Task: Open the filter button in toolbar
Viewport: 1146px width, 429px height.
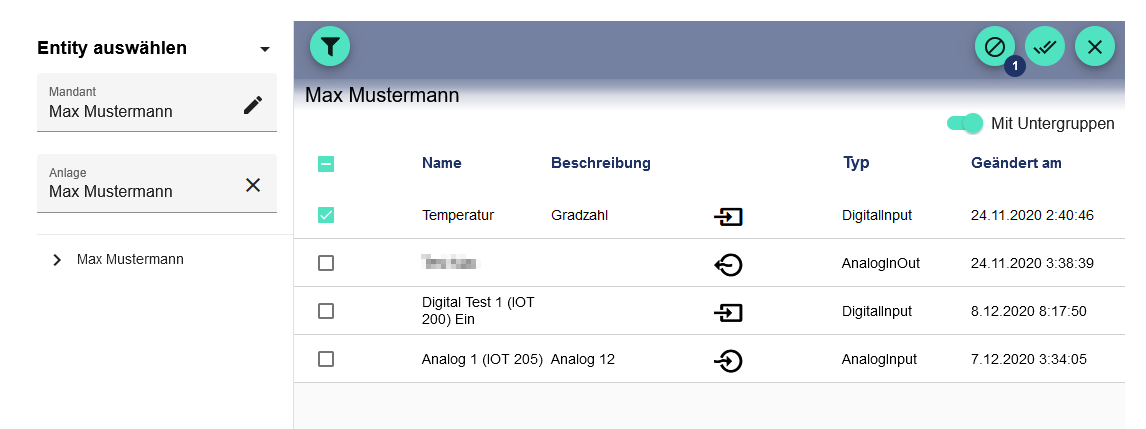Action: click(x=331, y=46)
